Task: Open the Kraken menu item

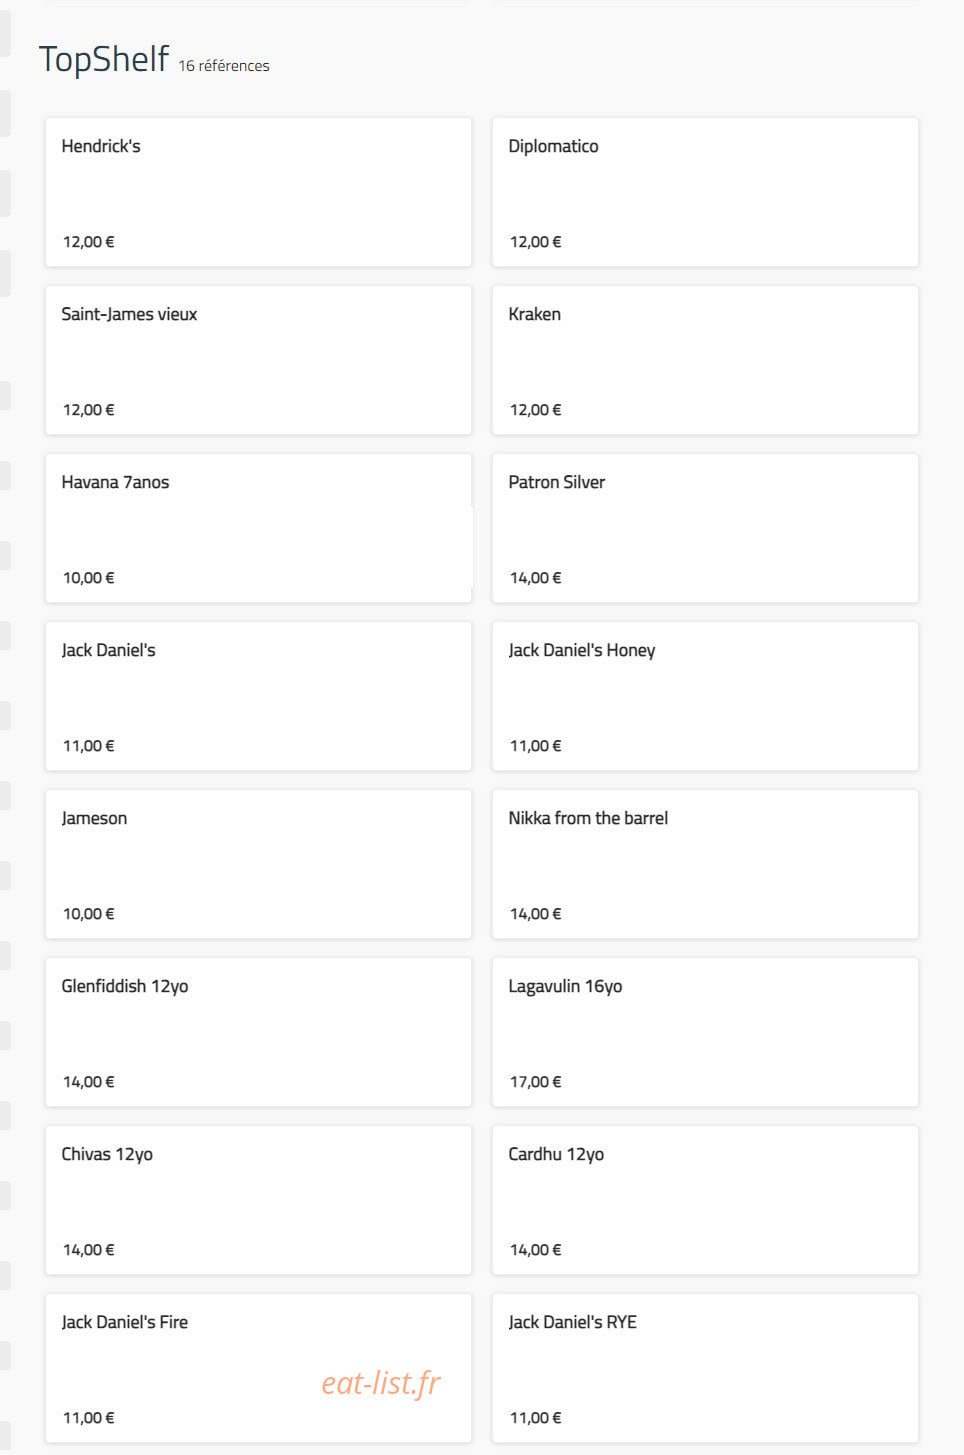Action: (x=705, y=360)
